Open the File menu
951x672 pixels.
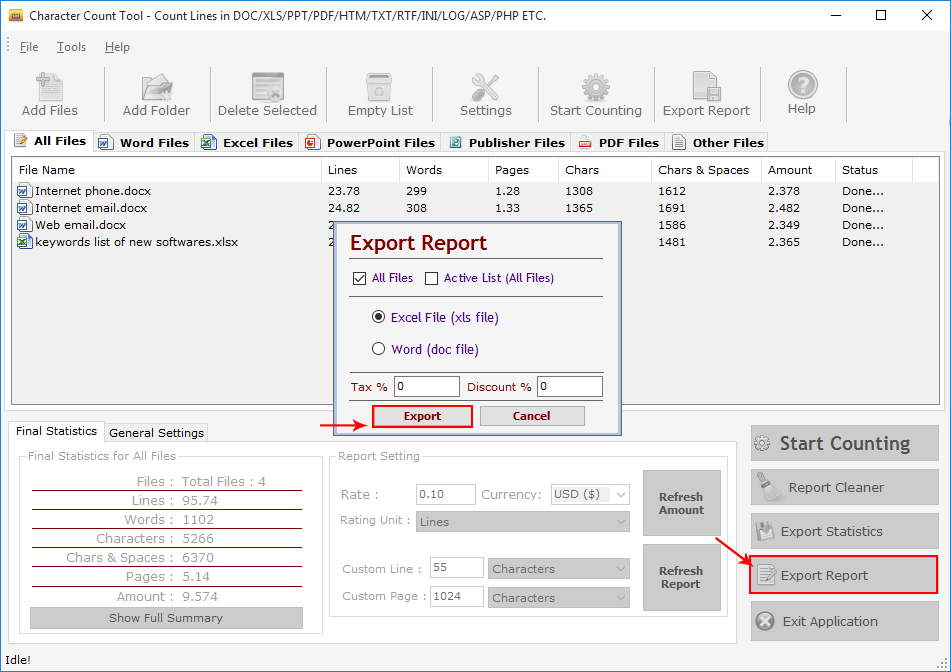(29, 47)
